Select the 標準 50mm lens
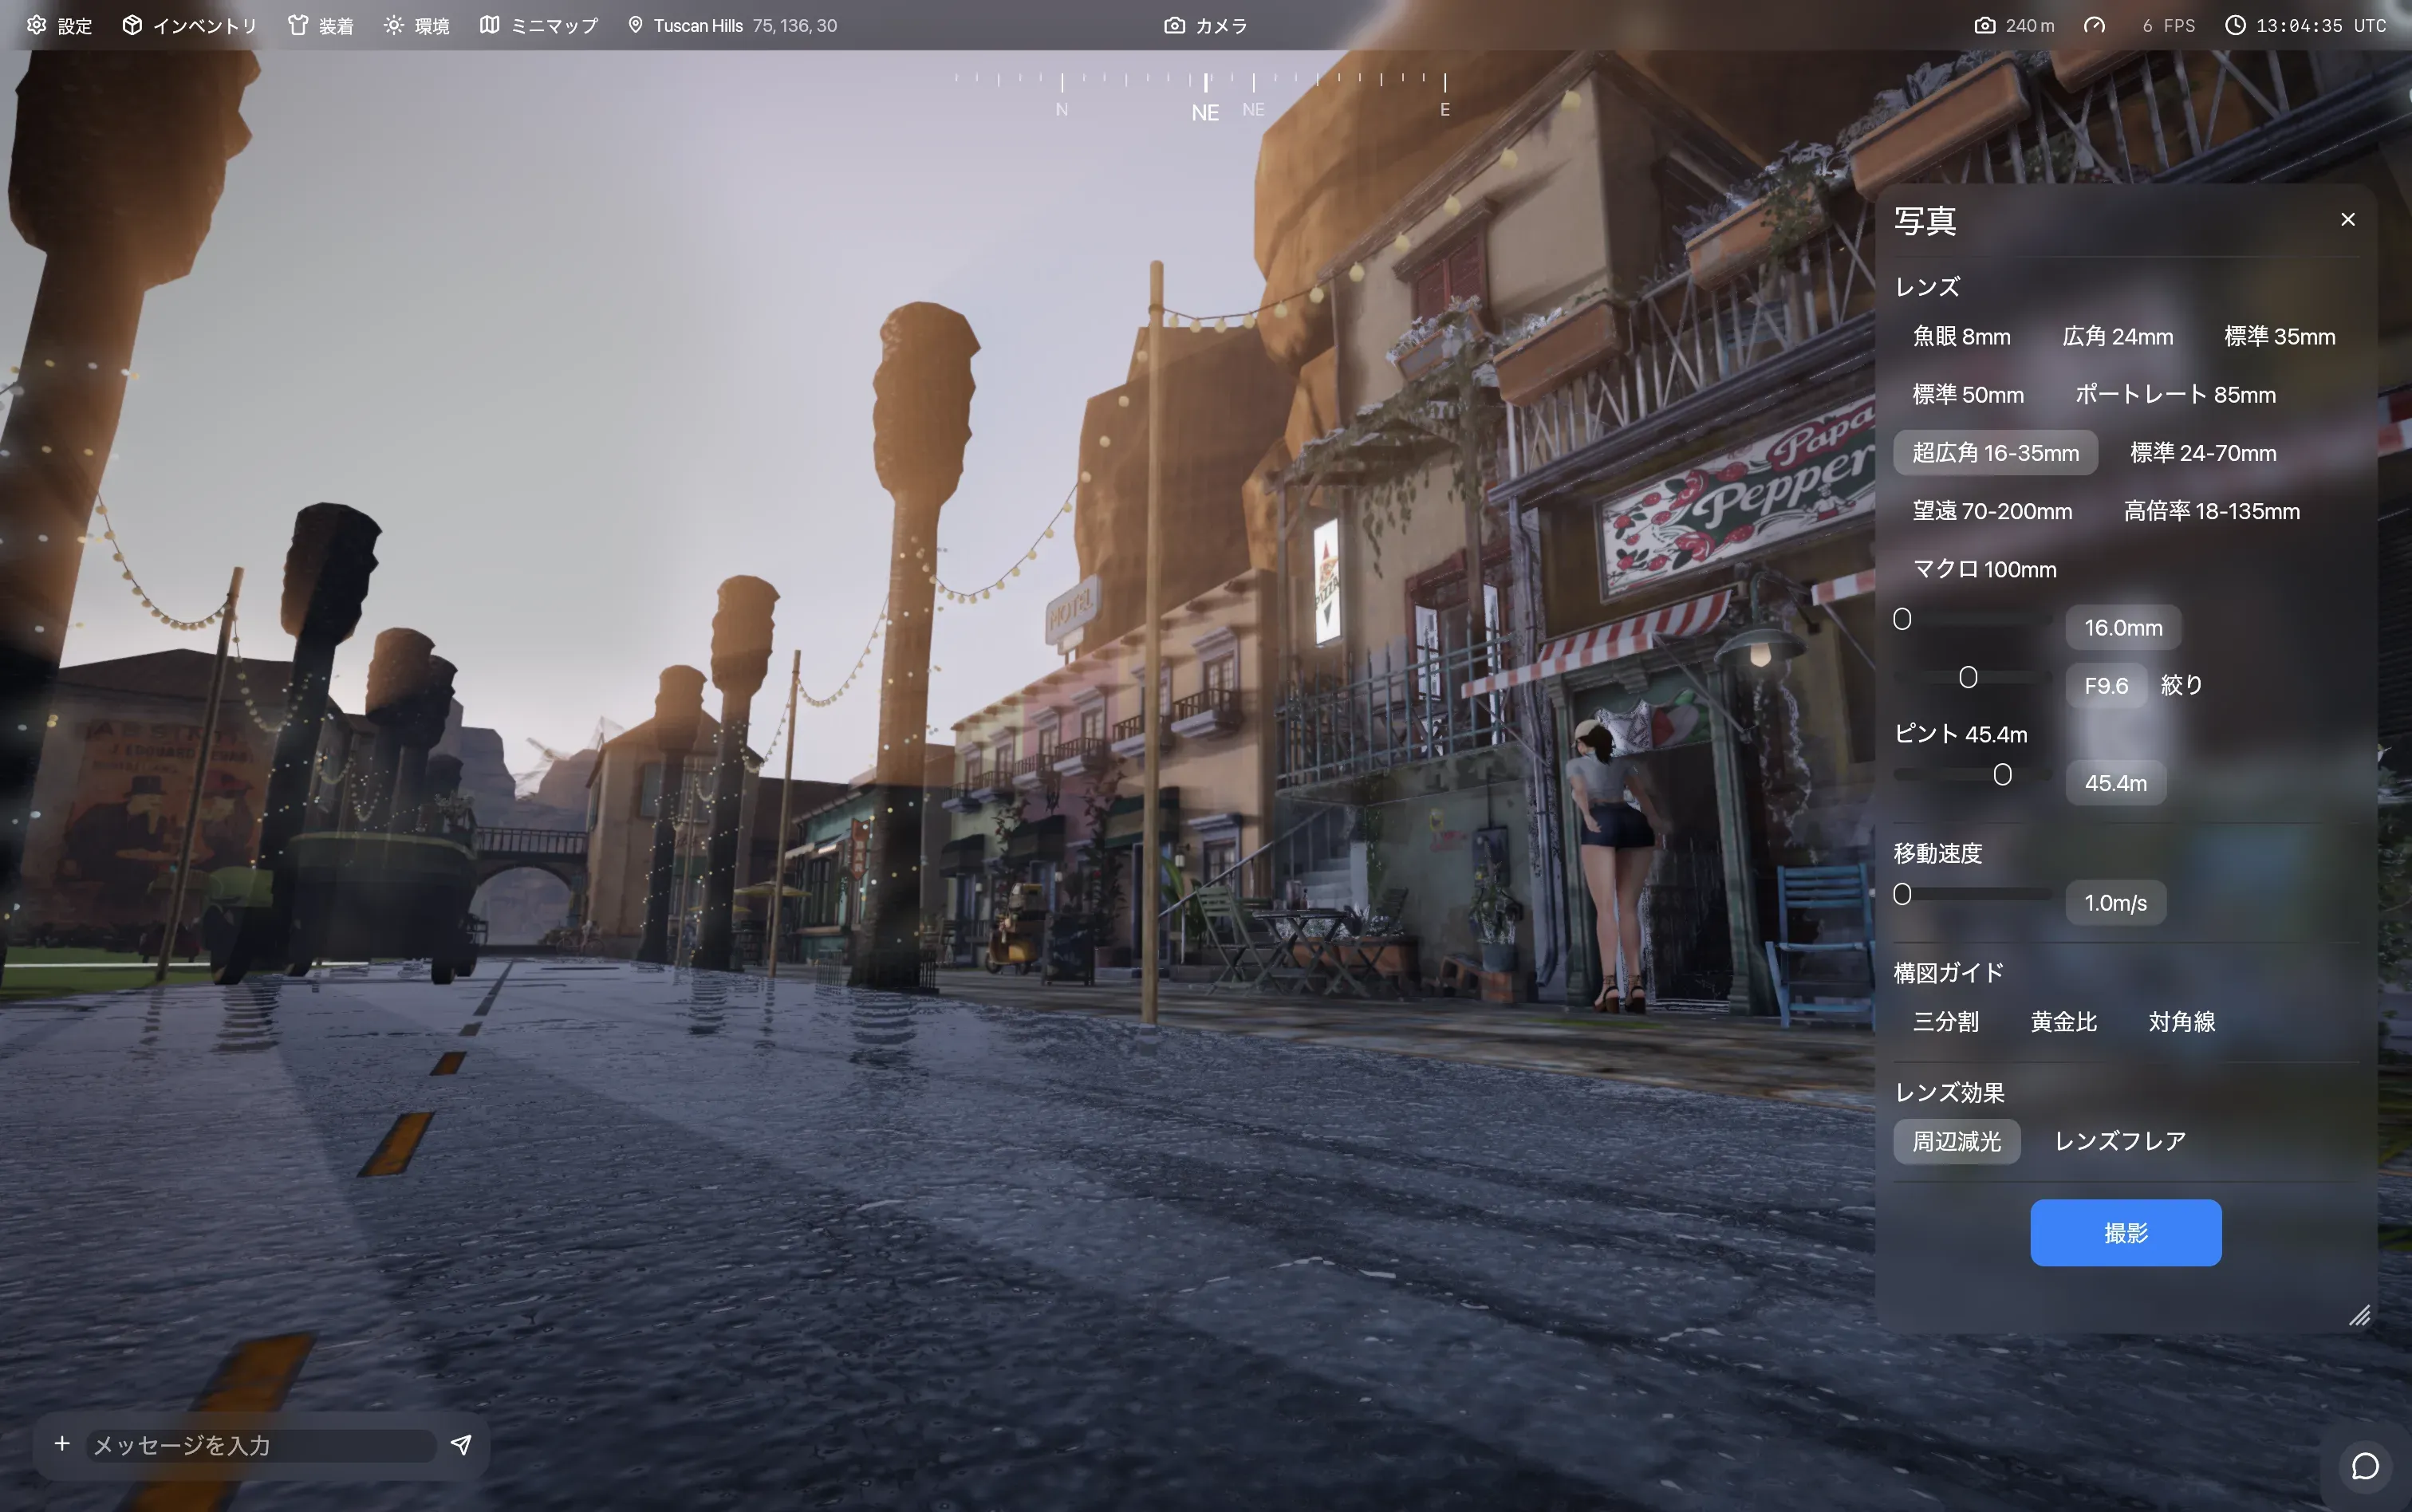 click(1967, 394)
